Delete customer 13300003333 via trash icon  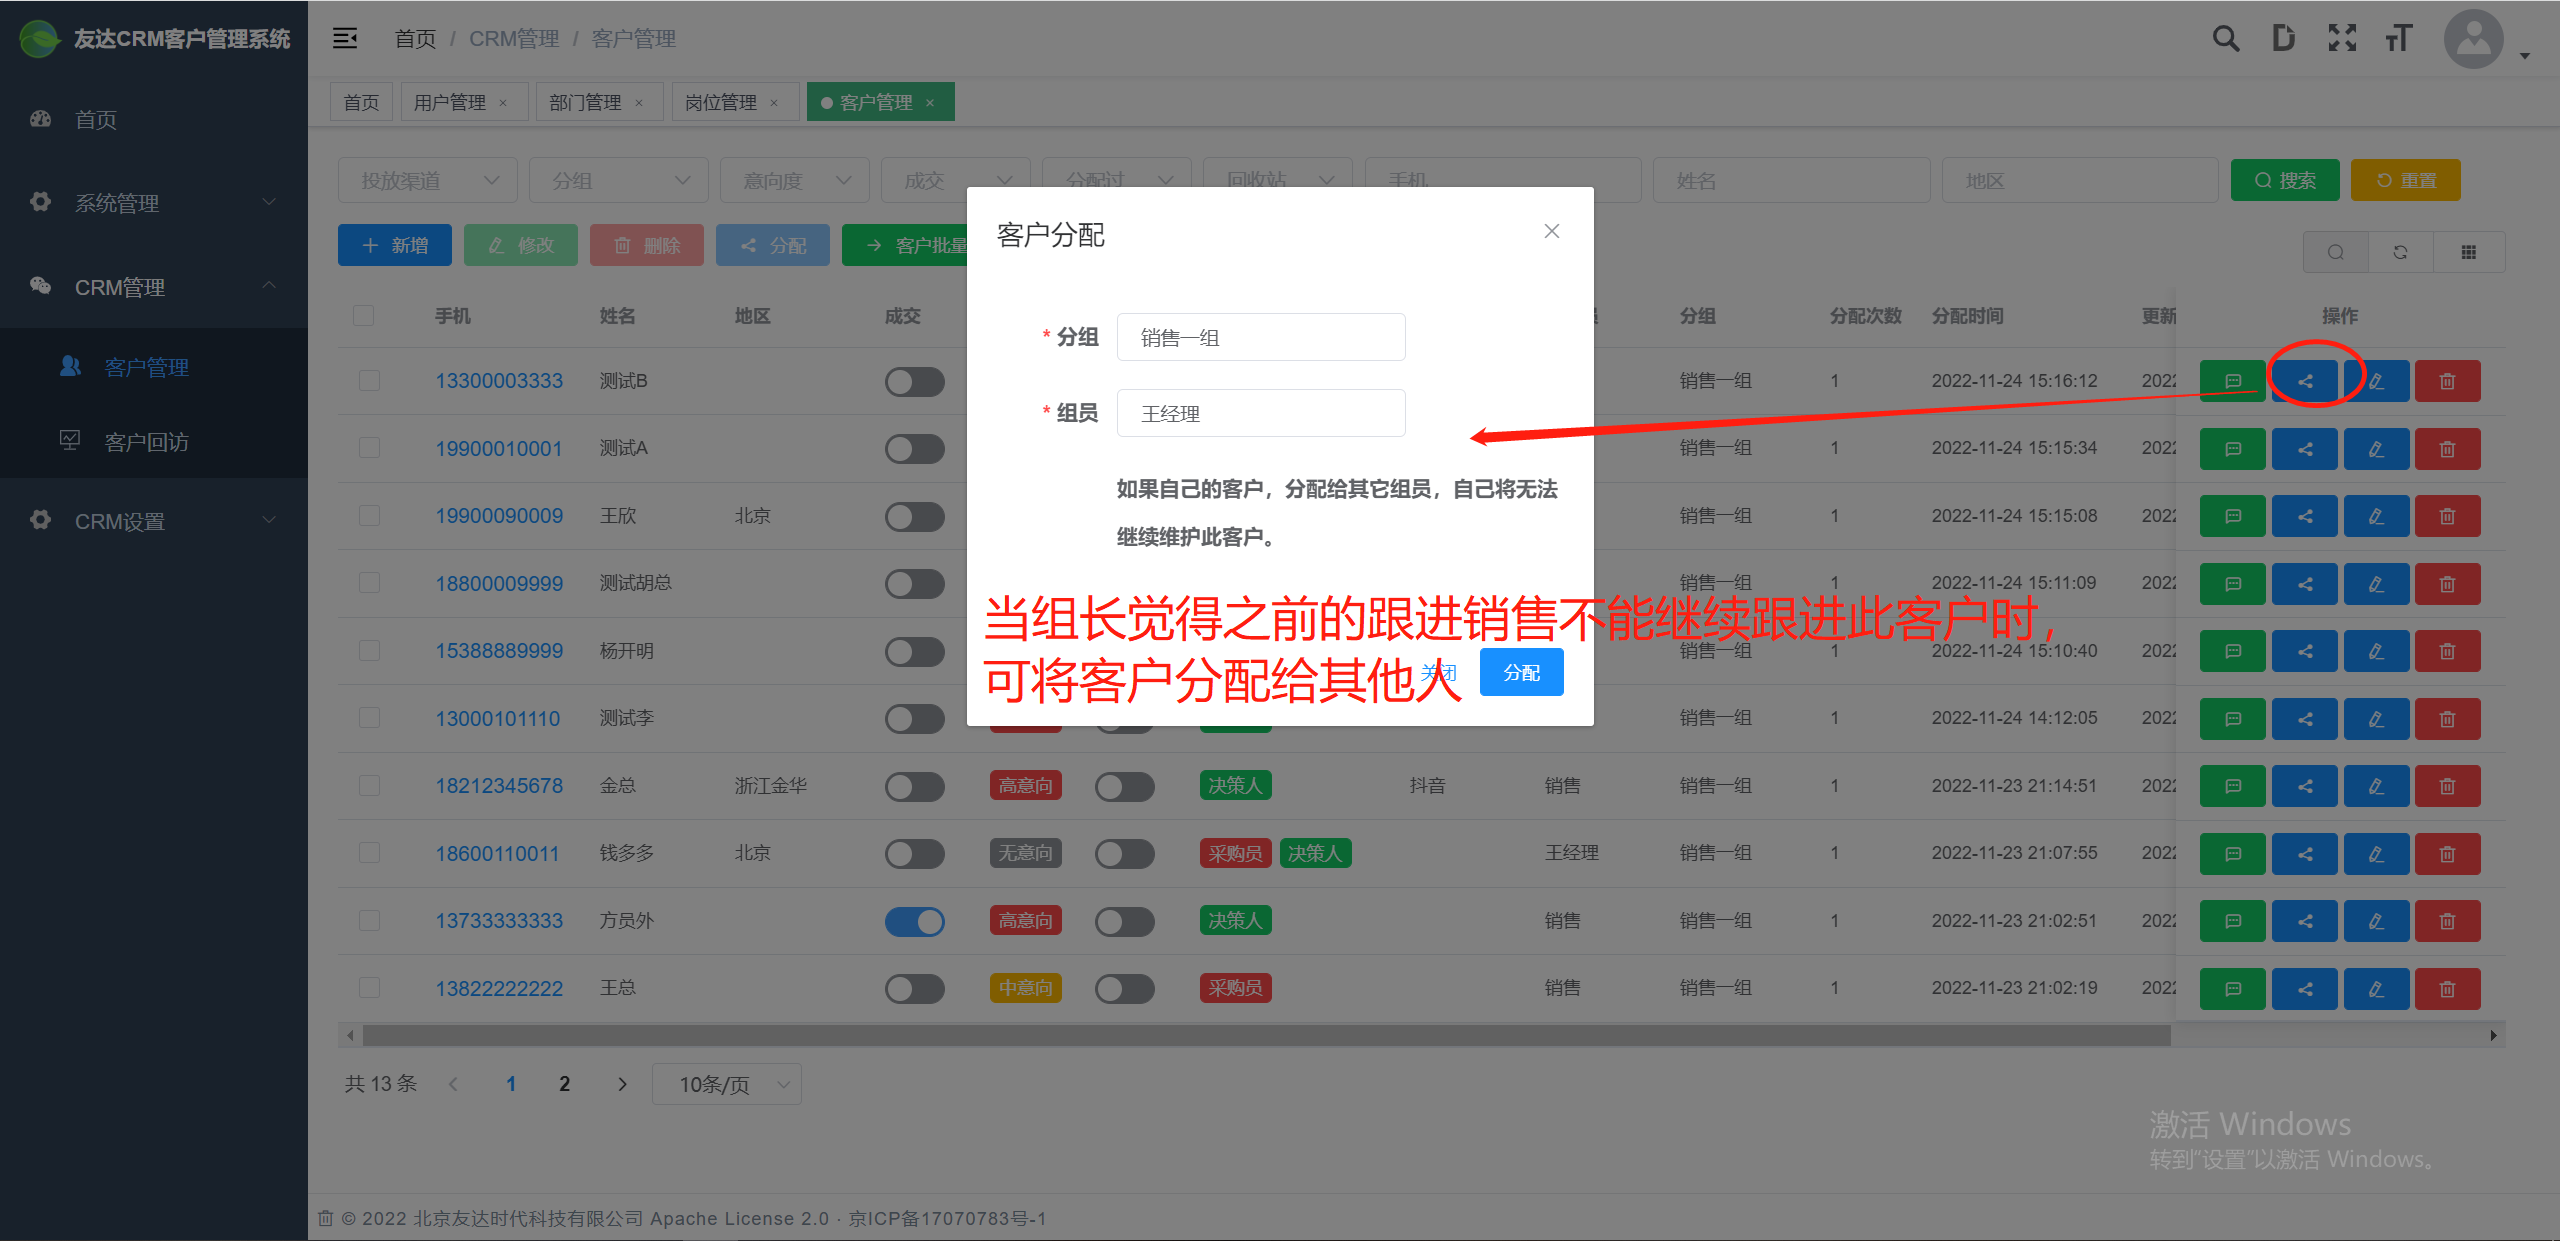coord(2447,381)
